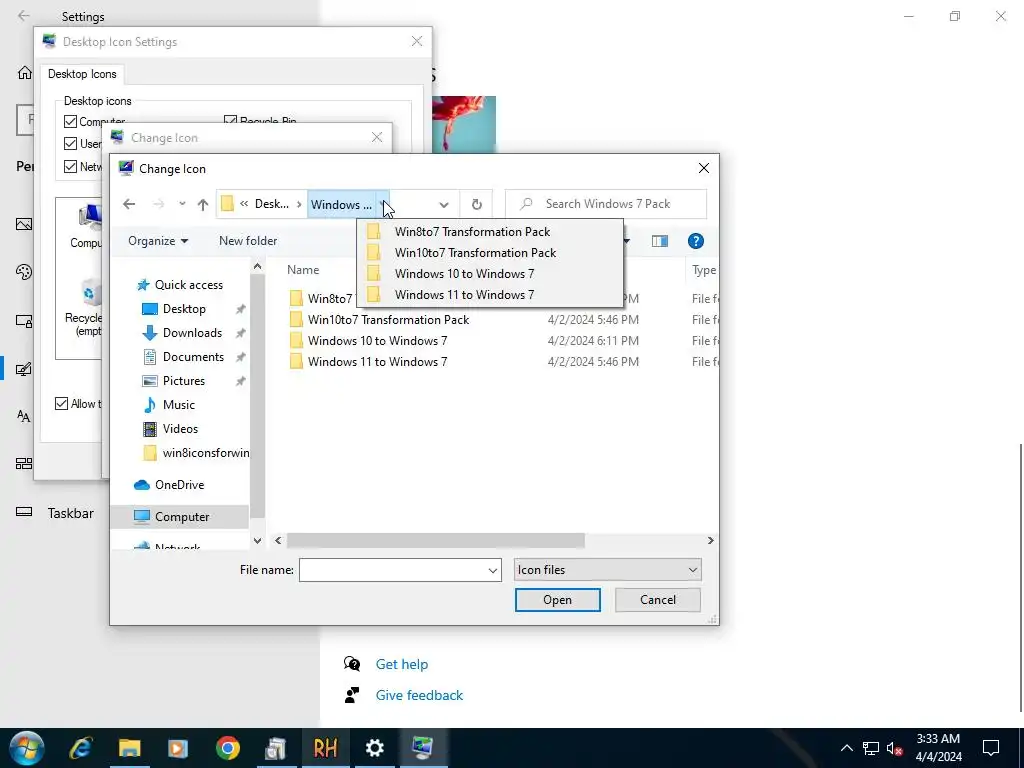
Task: Open Windows 7 Start orb
Action: coord(26,748)
